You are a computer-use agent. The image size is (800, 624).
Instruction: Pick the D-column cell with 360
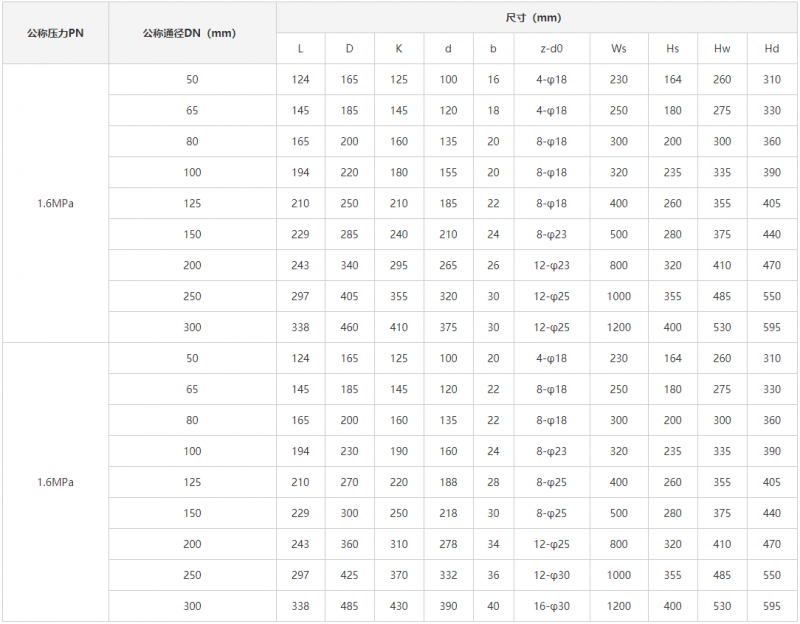coord(349,544)
